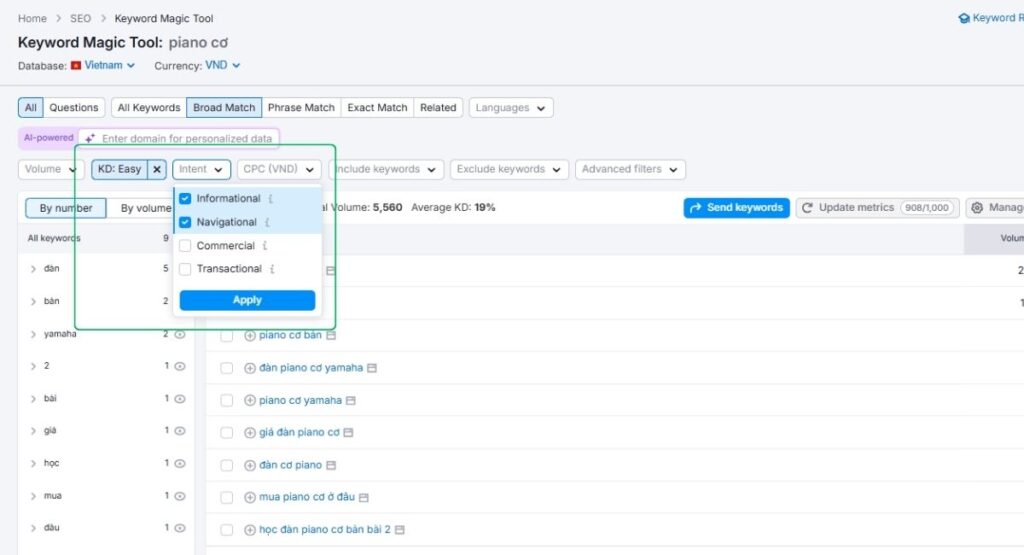Check the Transactional intent checkbox

185,269
